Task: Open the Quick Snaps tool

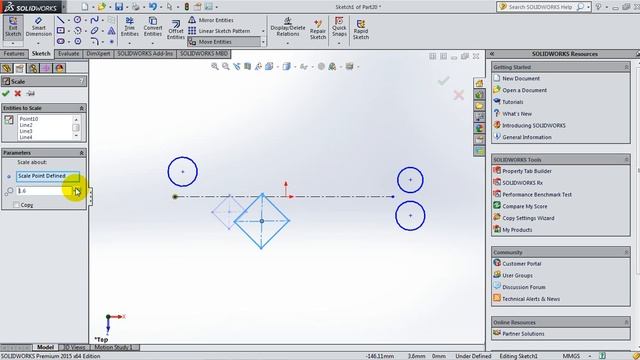Action: [x=339, y=27]
